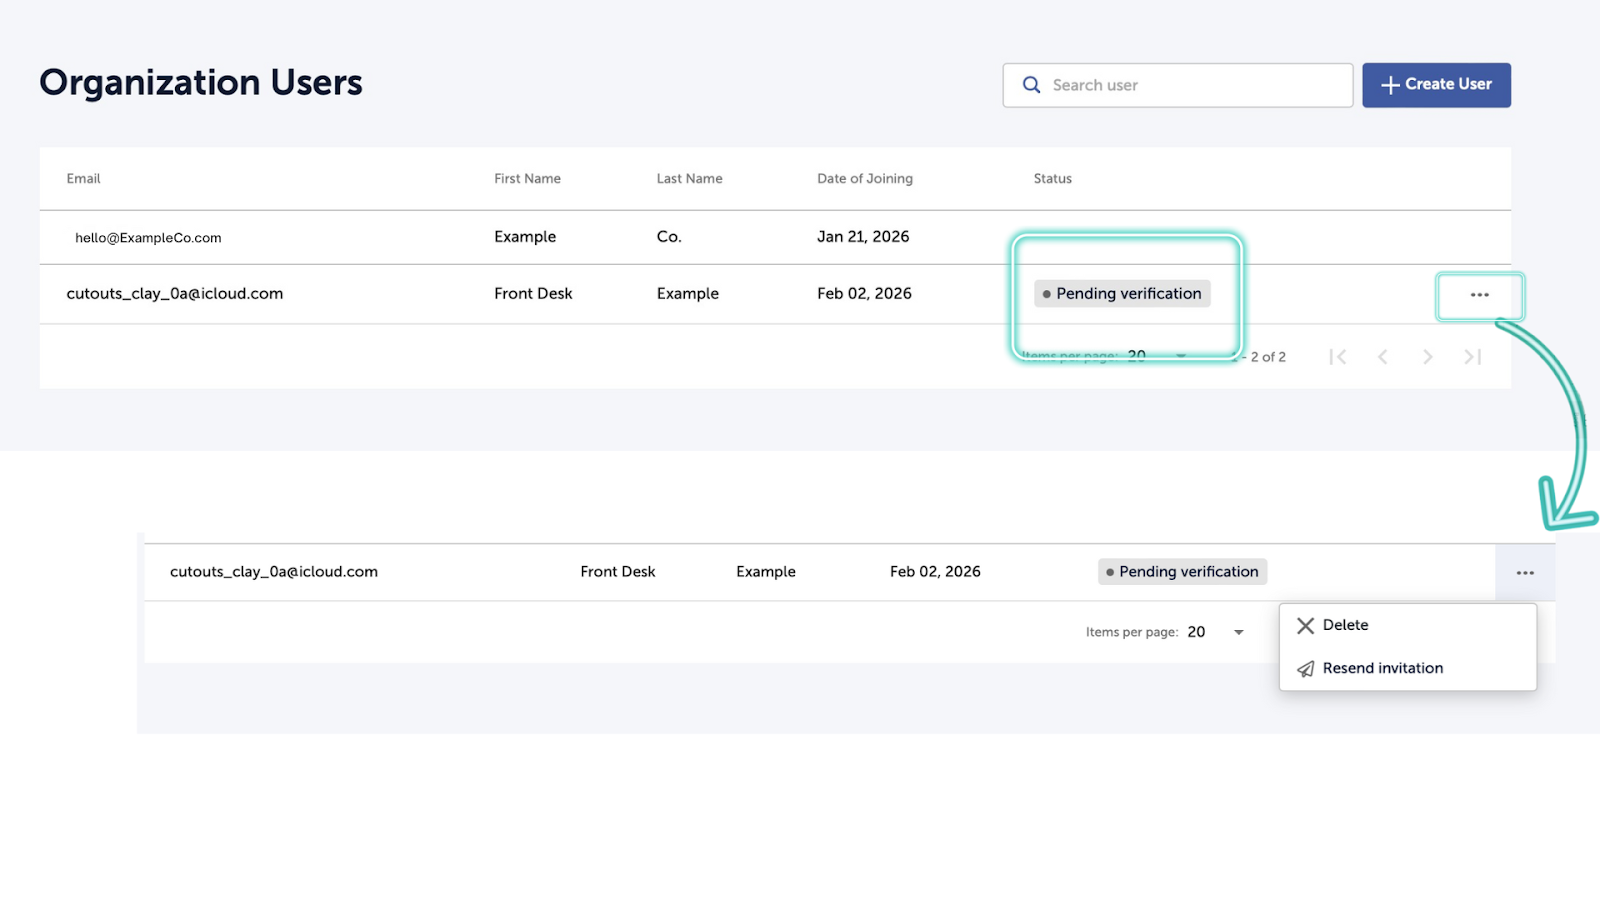This screenshot has height=900, width=1600.
Task: Go to the previous page of users
Action: tap(1383, 357)
